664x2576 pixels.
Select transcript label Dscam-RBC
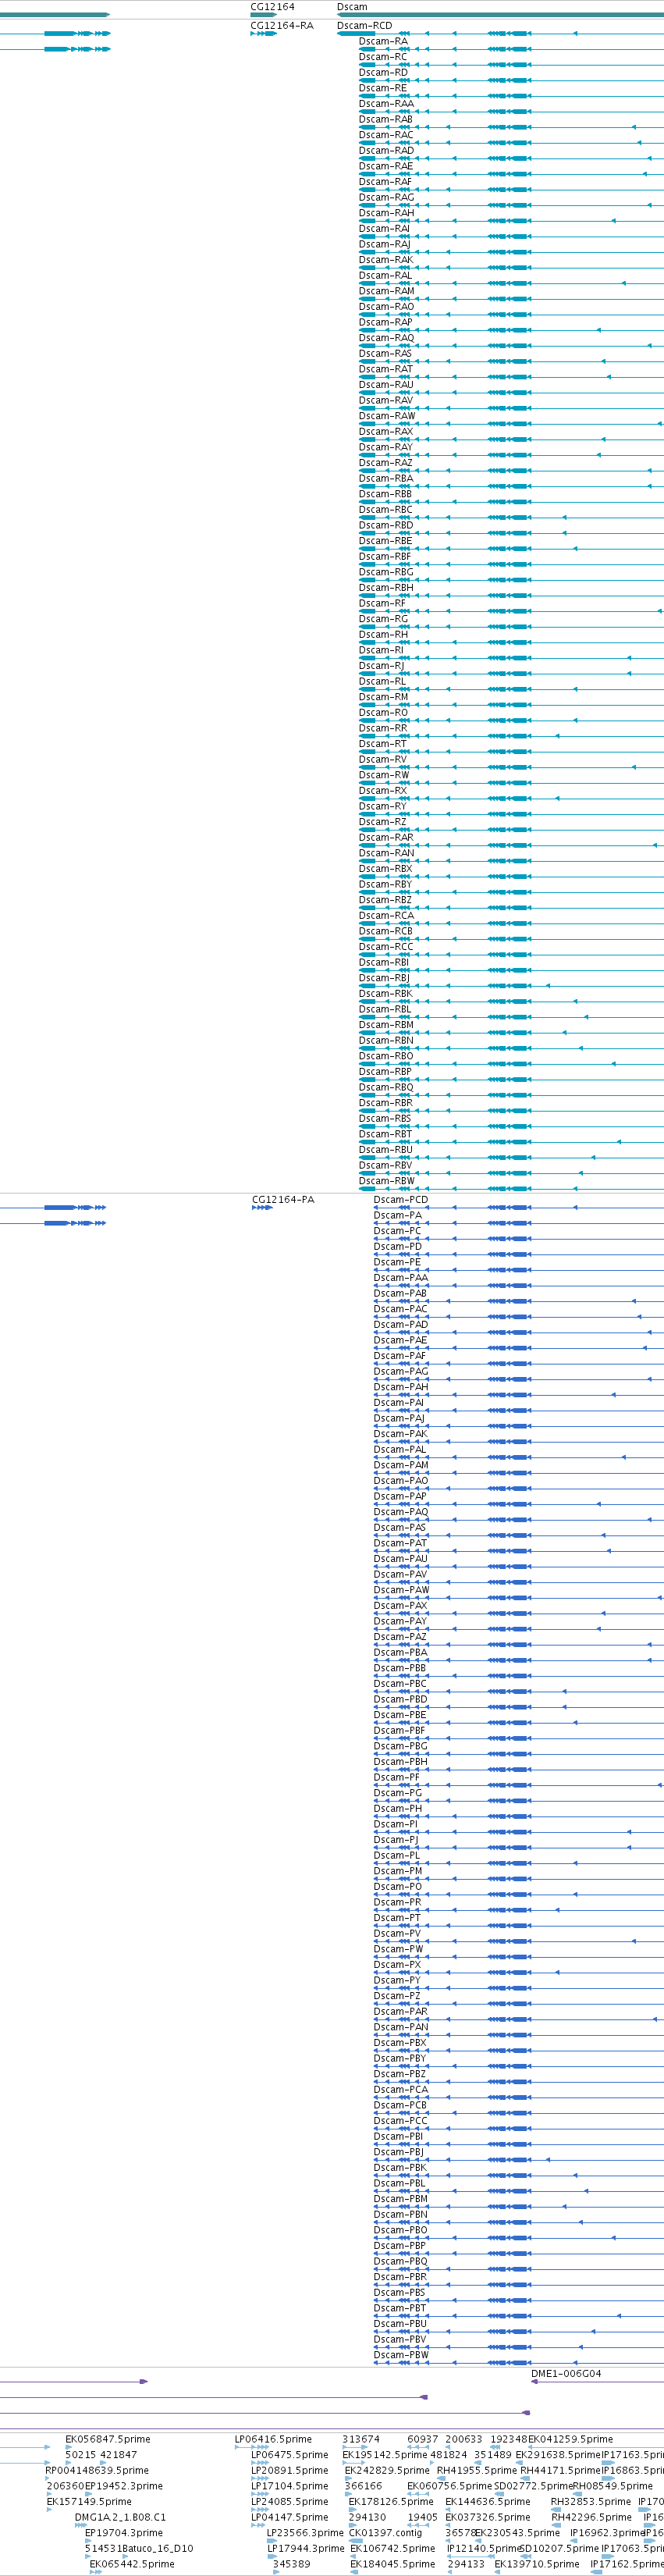(x=385, y=510)
